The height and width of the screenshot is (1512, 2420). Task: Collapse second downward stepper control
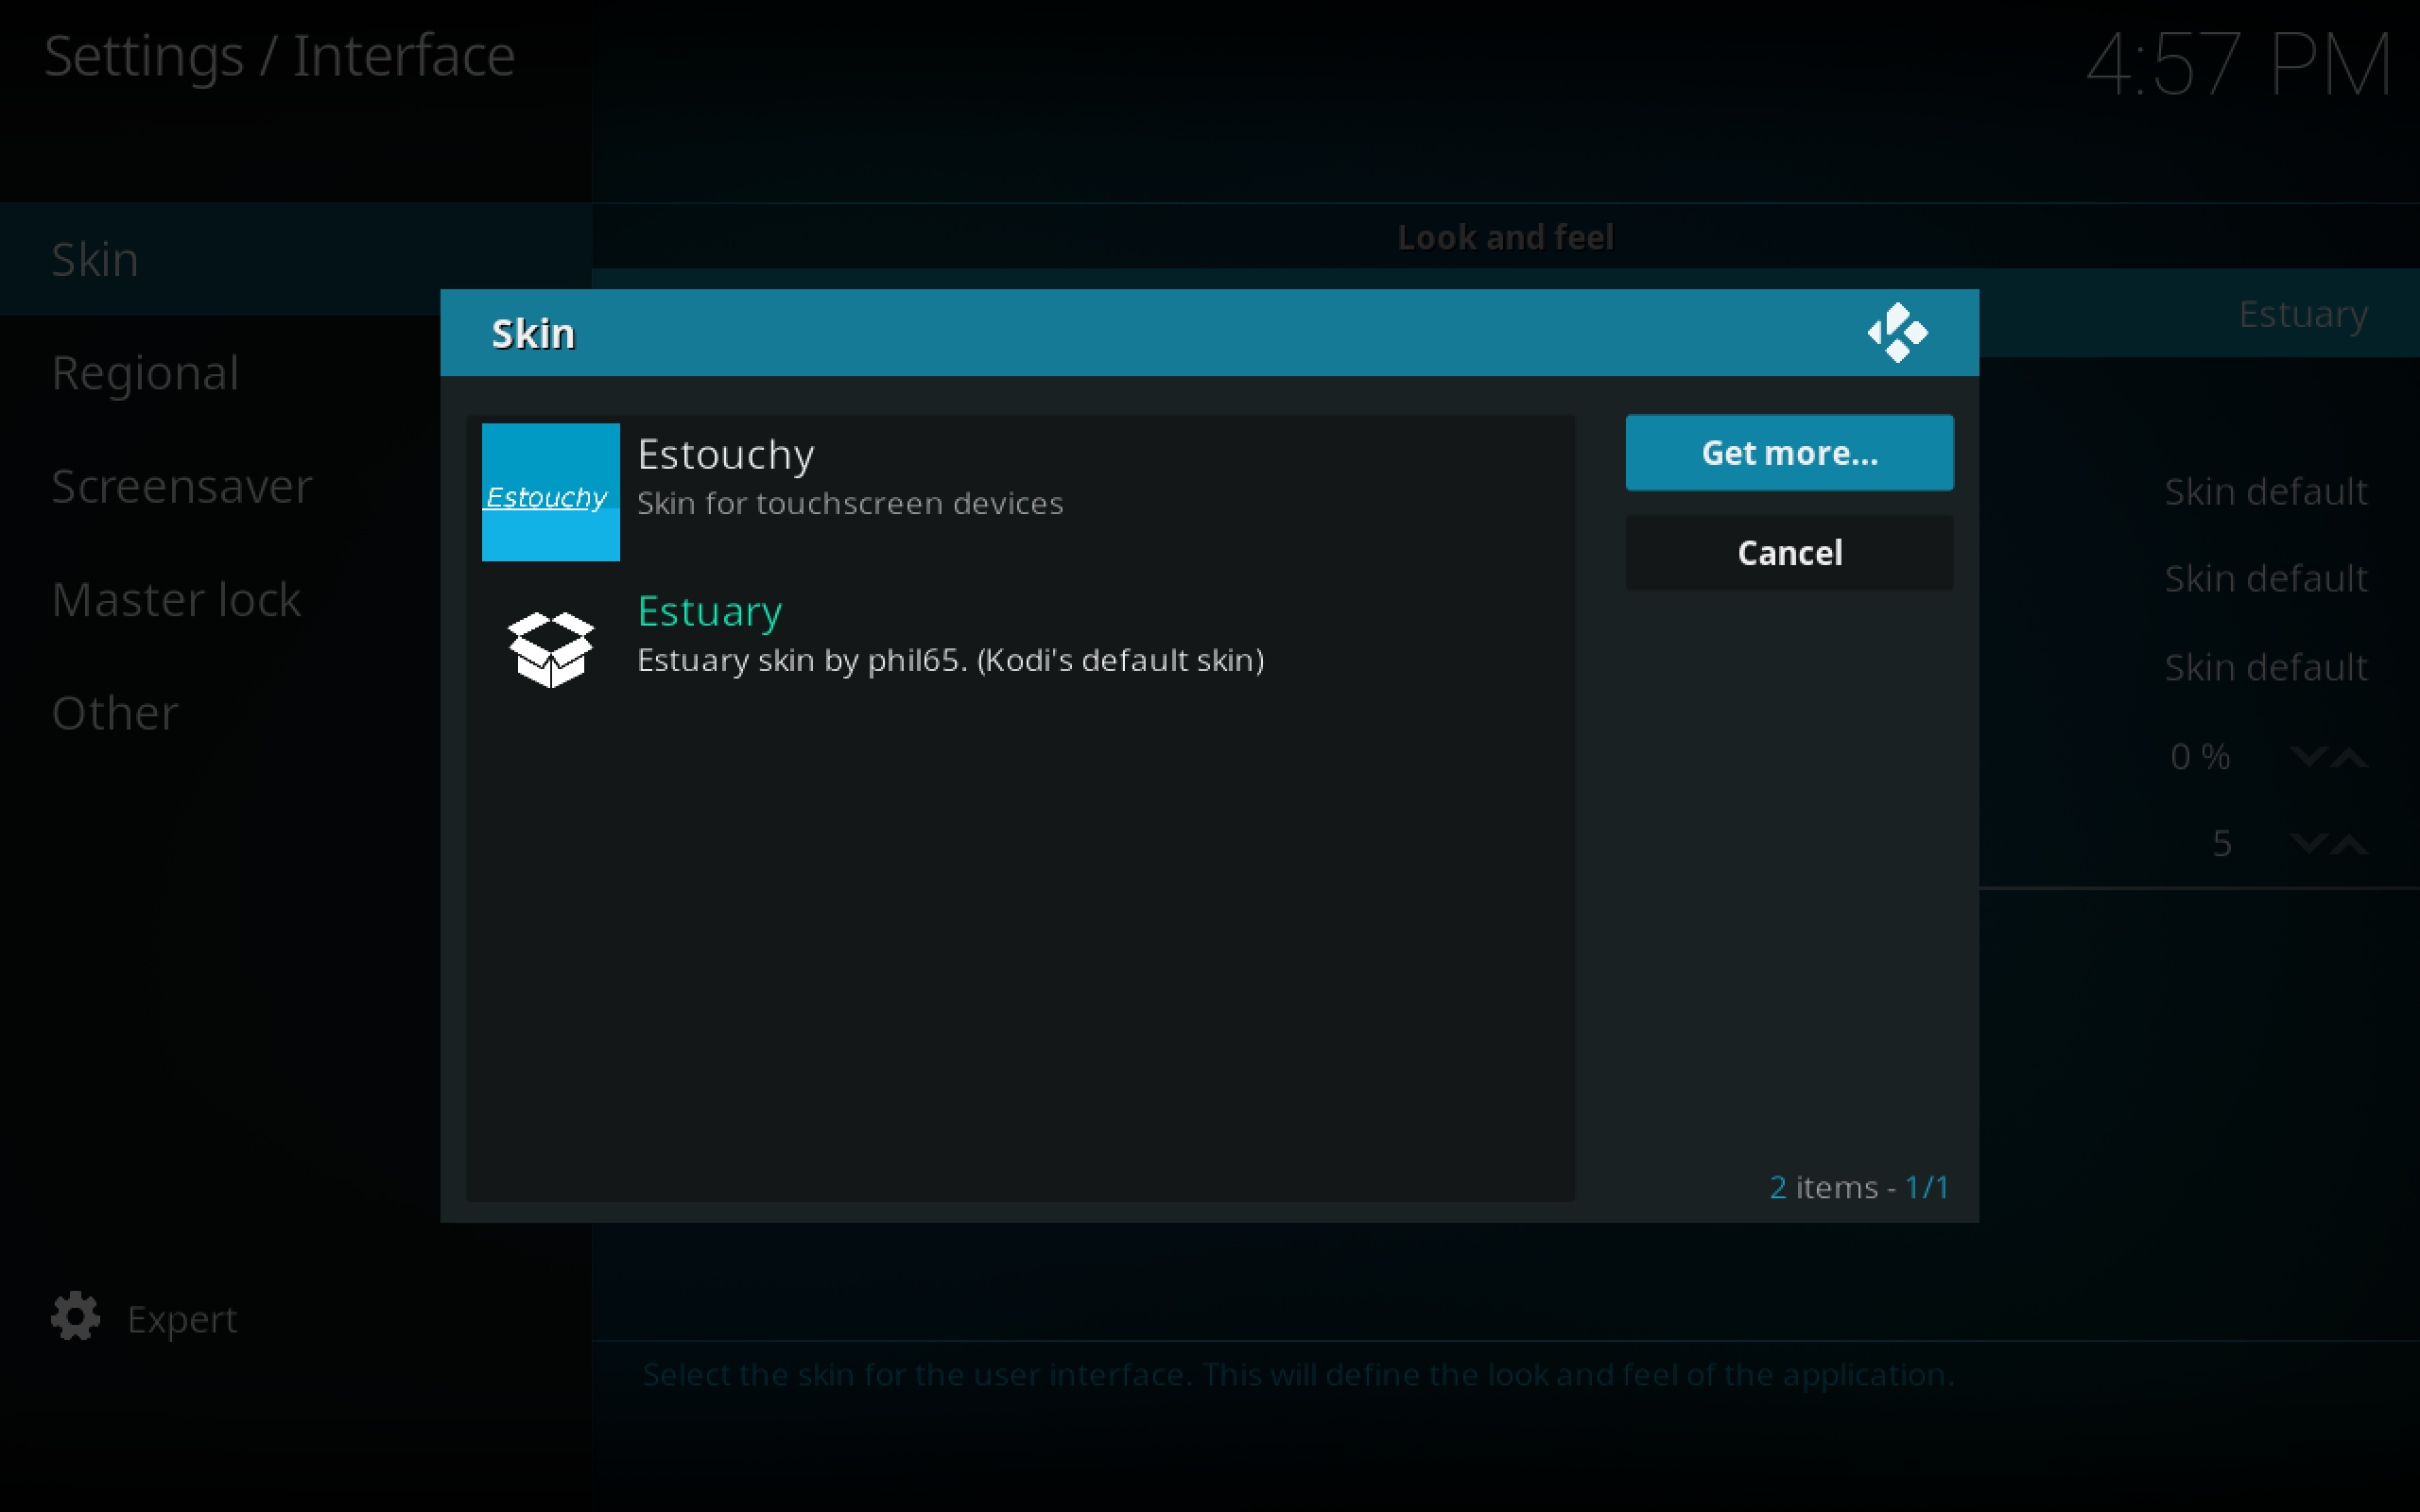[2302, 843]
